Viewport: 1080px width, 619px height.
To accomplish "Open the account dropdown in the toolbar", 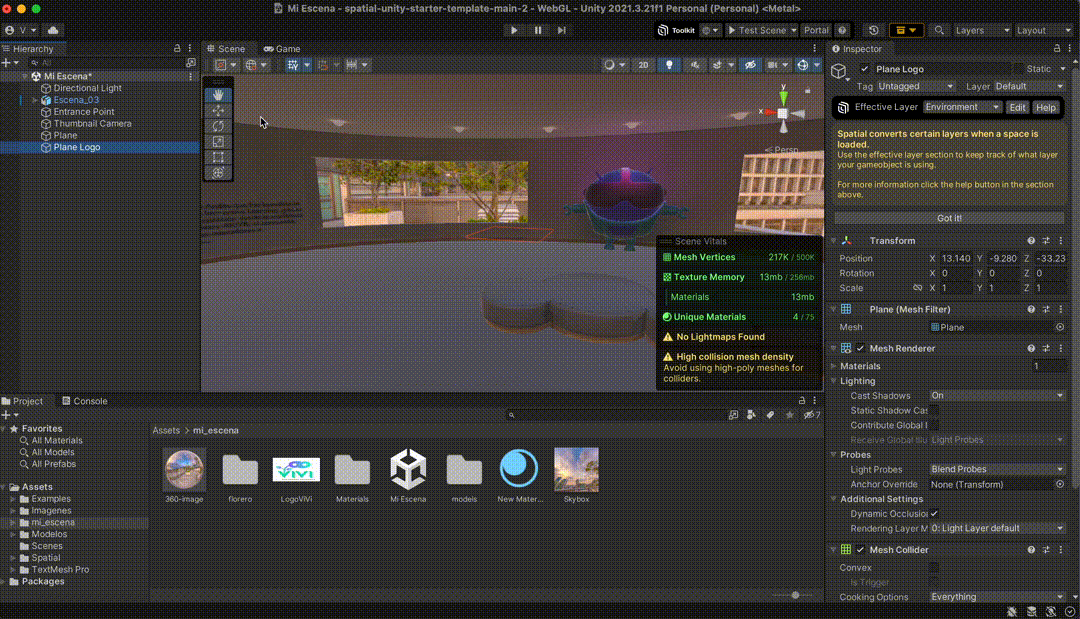I will tap(20, 30).
